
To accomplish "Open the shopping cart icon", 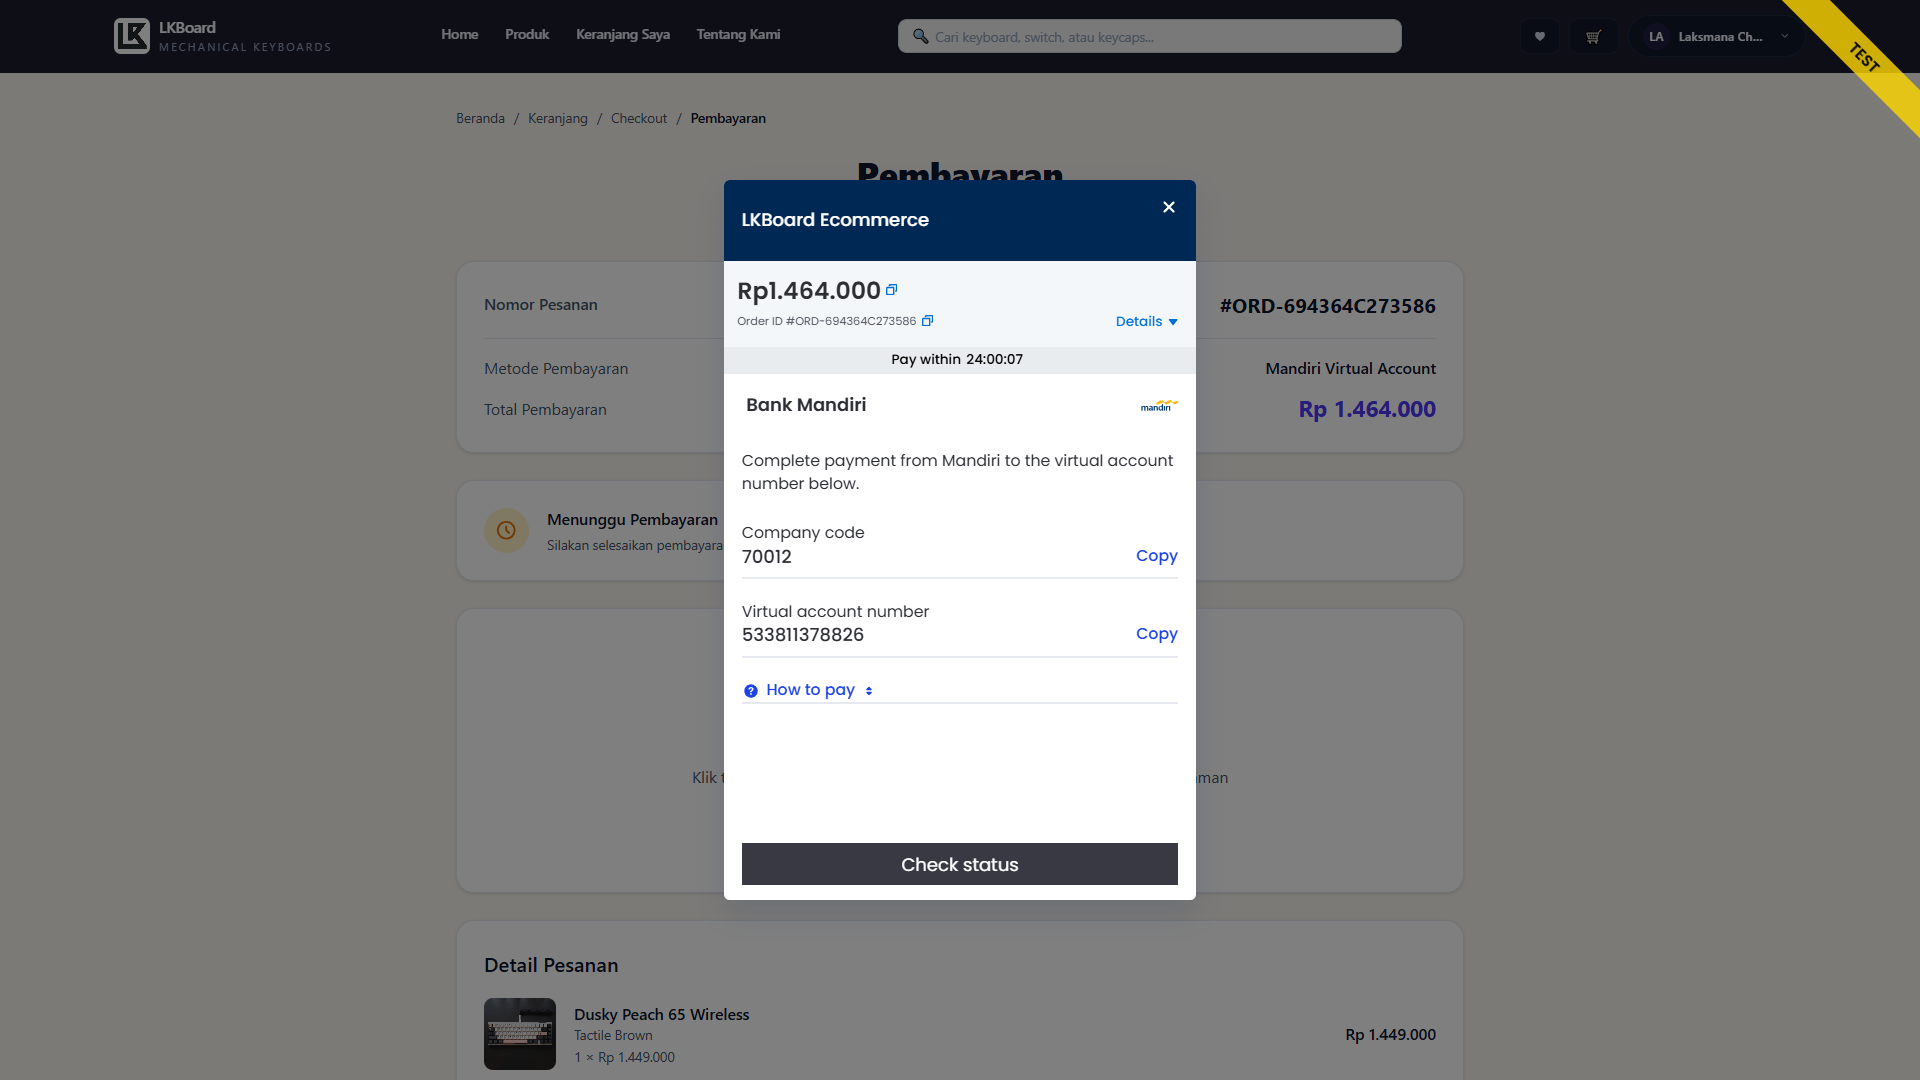I will (1593, 35).
